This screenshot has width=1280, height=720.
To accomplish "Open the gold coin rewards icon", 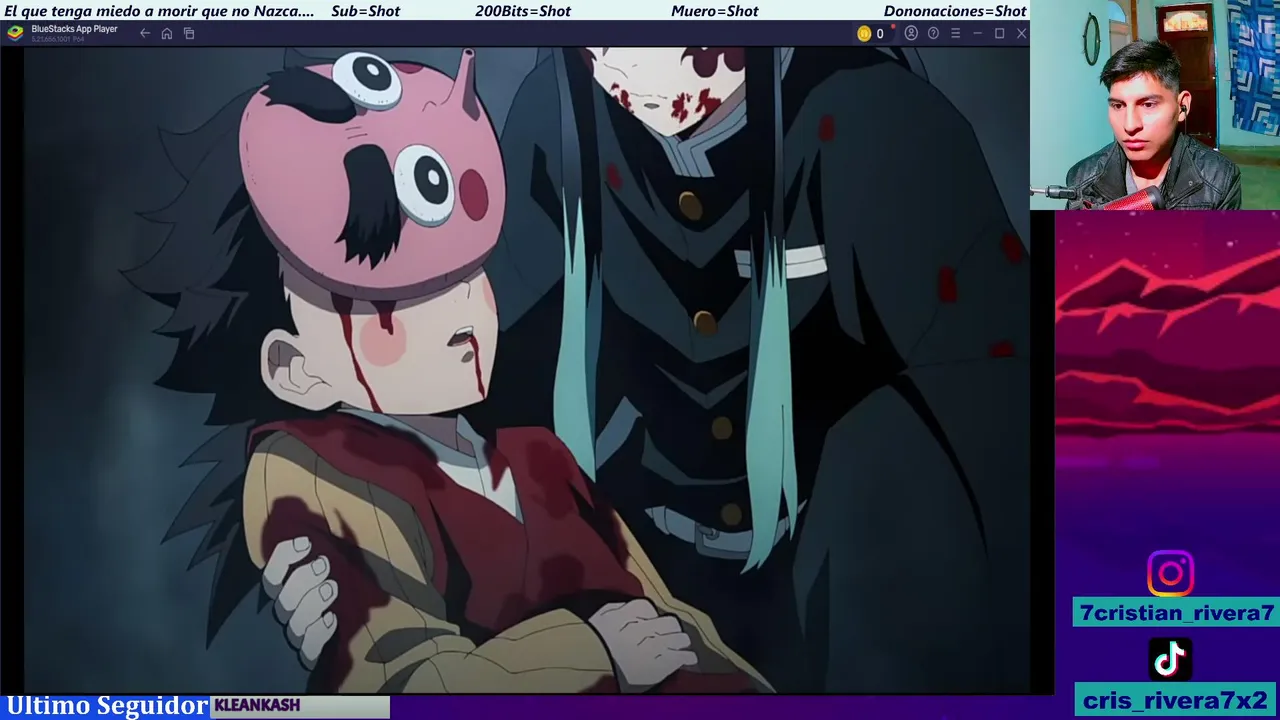I will pyautogui.click(x=864, y=33).
